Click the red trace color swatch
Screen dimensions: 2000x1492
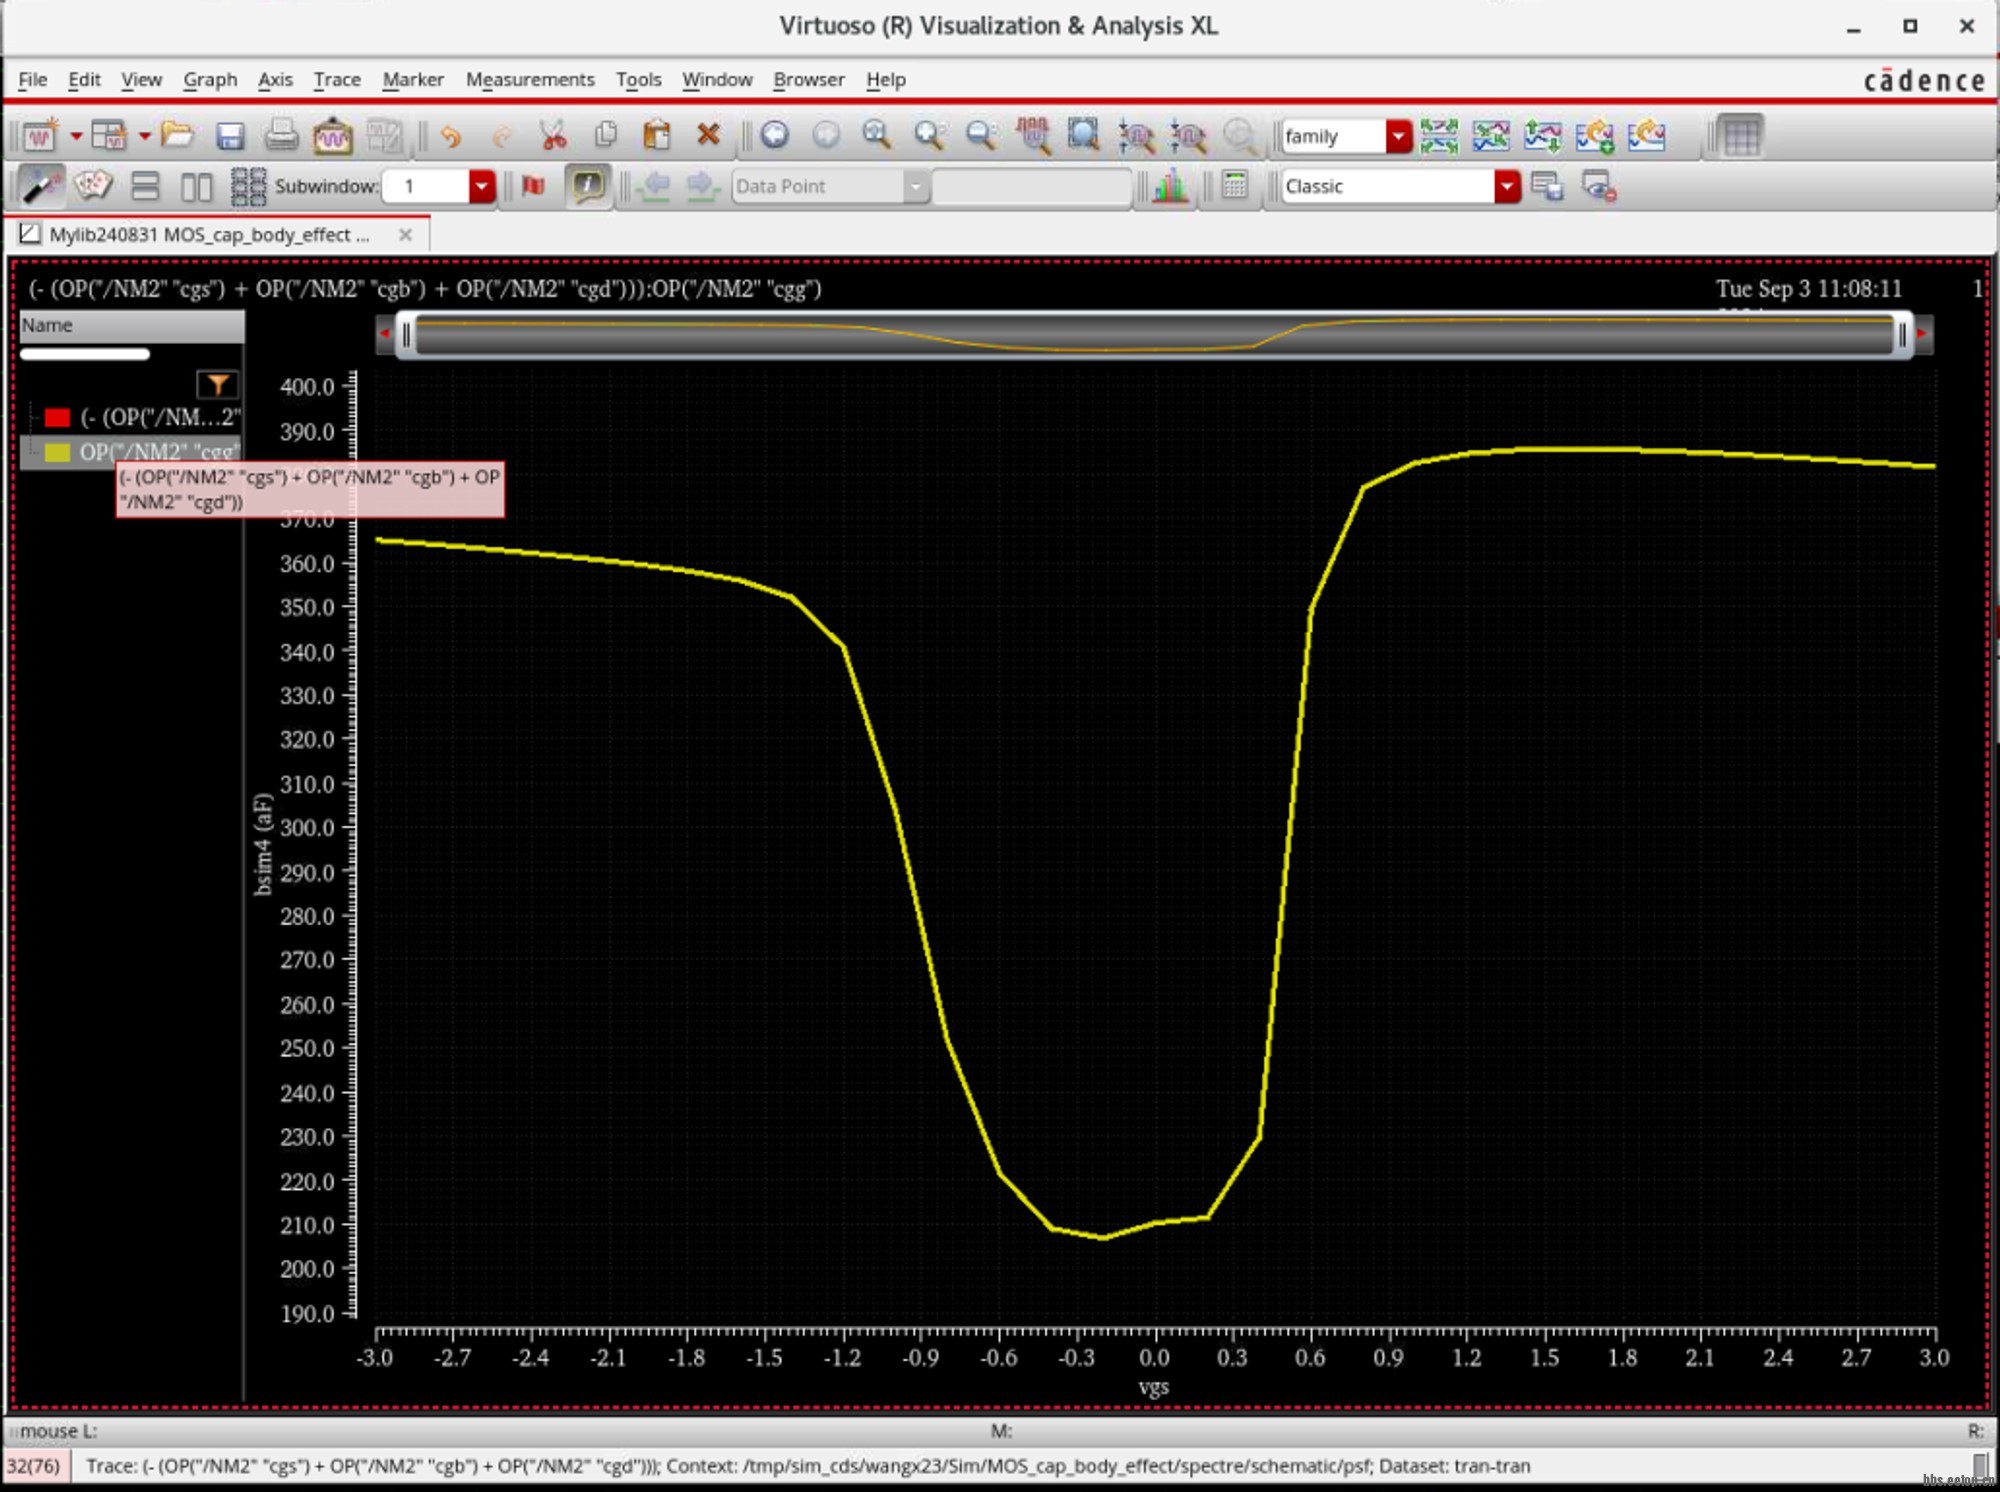pos(57,417)
